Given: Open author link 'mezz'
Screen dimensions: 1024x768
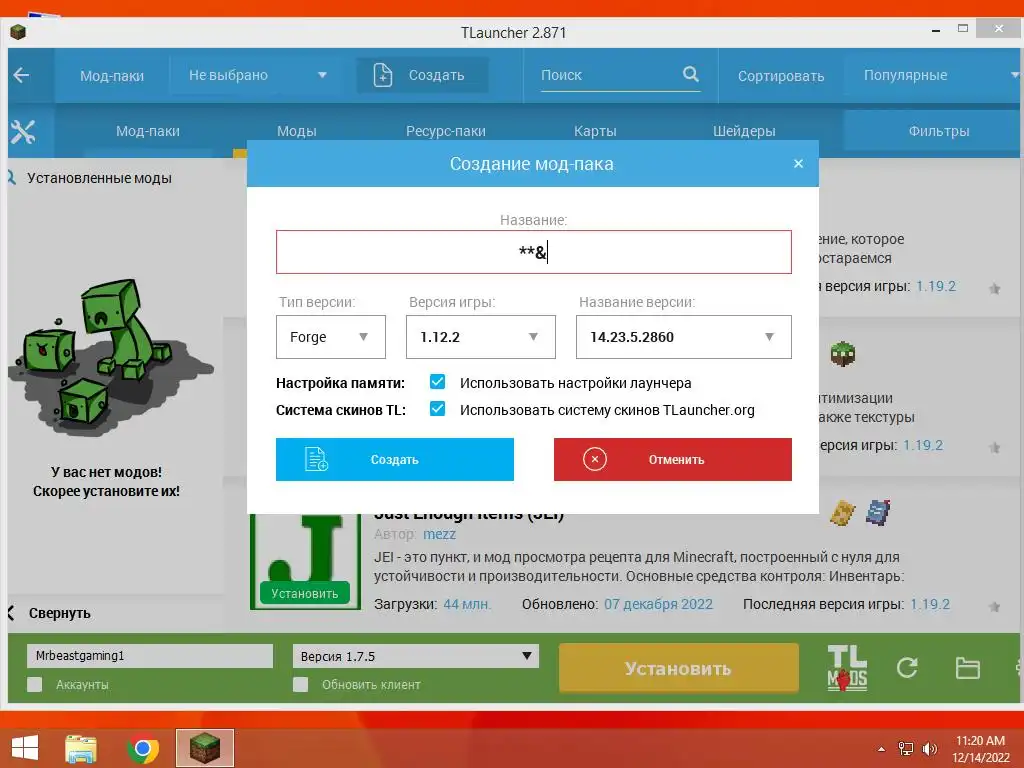Looking at the screenshot, I should click(440, 534).
